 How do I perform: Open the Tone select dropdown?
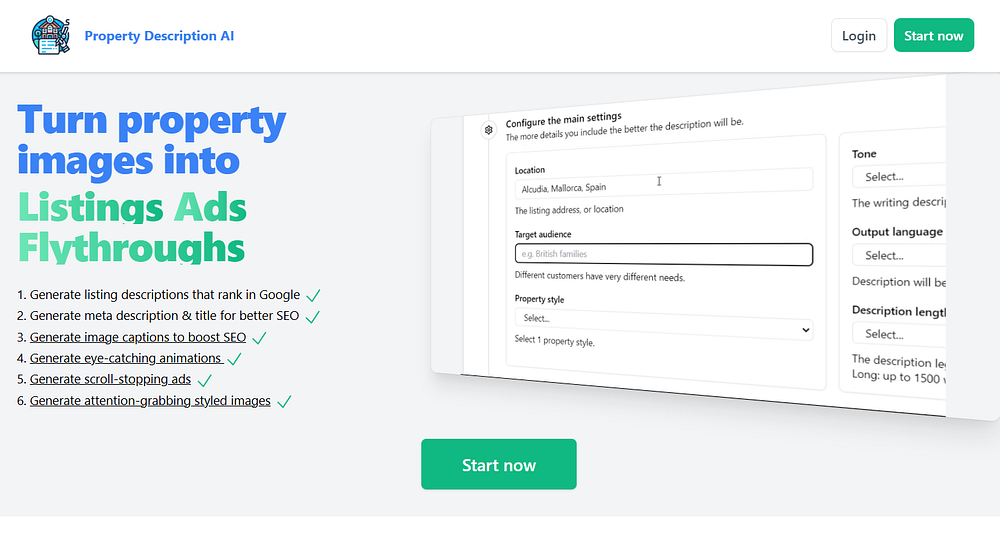pos(899,175)
